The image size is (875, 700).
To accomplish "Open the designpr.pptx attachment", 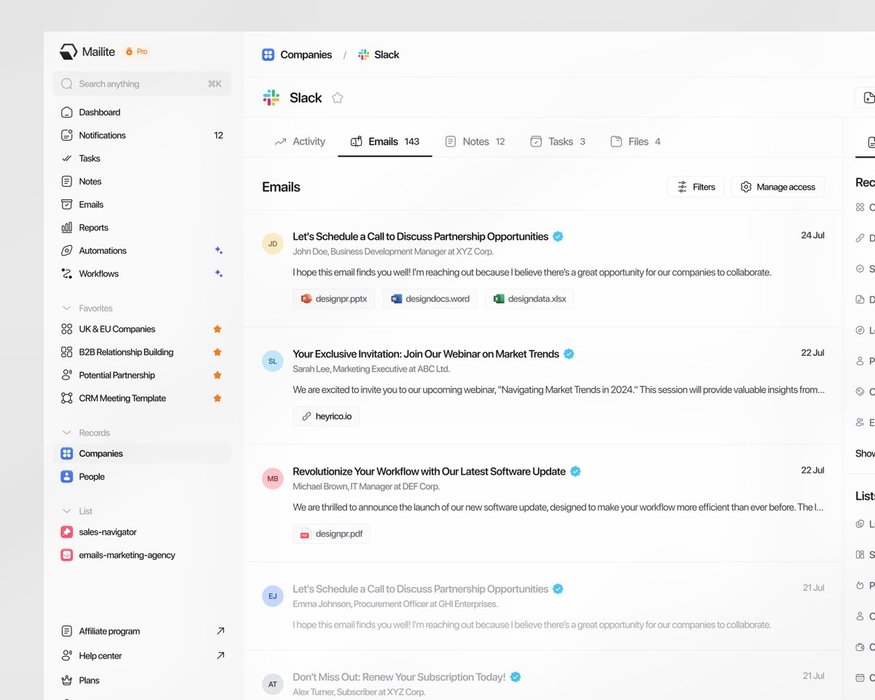I will pyautogui.click(x=334, y=298).
